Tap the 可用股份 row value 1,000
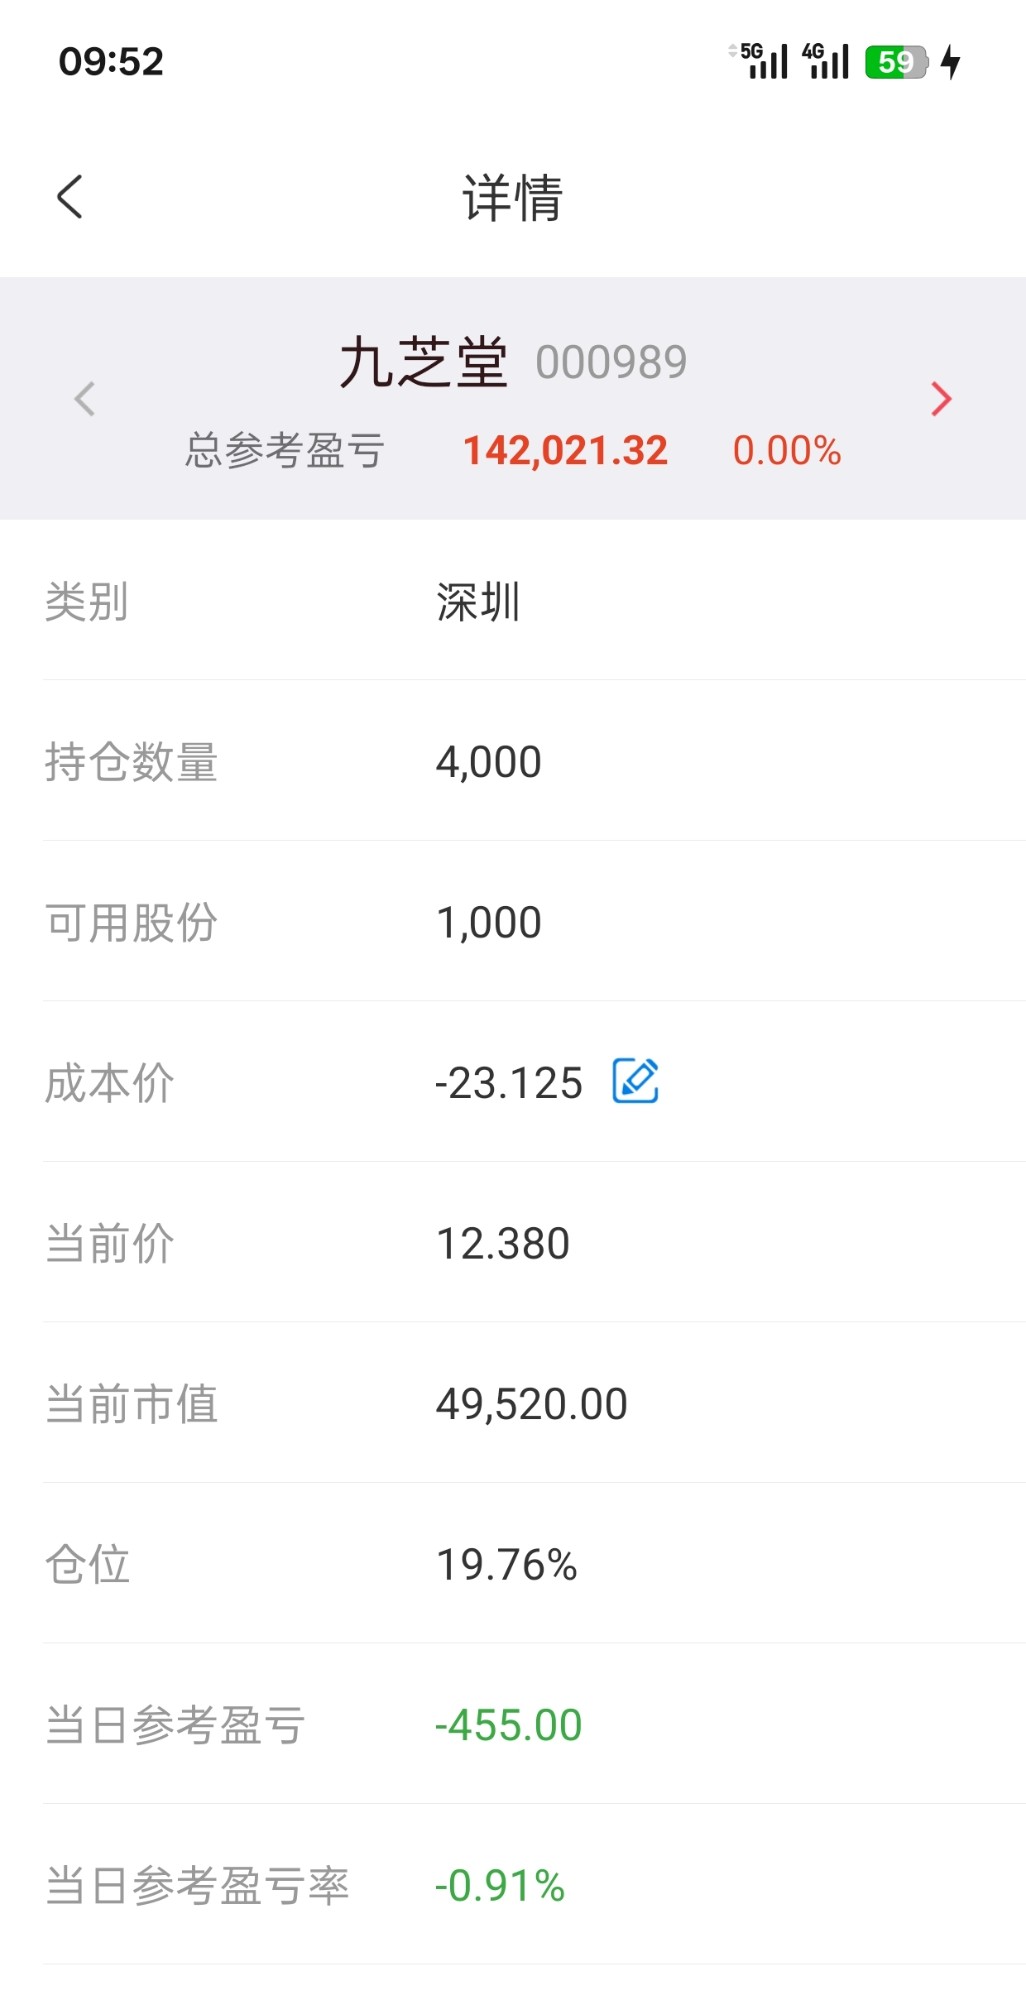Viewport: 1026px width, 2000px height. click(x=489, y=922)
